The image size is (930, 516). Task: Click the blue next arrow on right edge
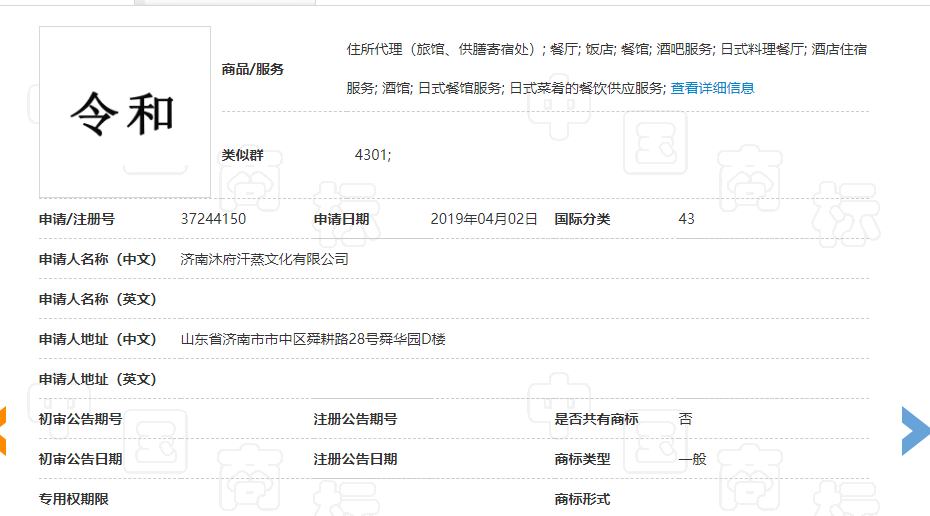tap(915, 431)
